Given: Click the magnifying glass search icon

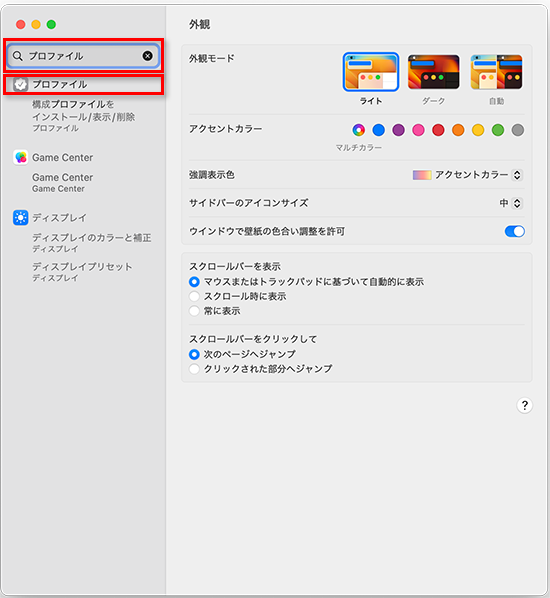Looking at the screenshot, I should click(18, 56).
